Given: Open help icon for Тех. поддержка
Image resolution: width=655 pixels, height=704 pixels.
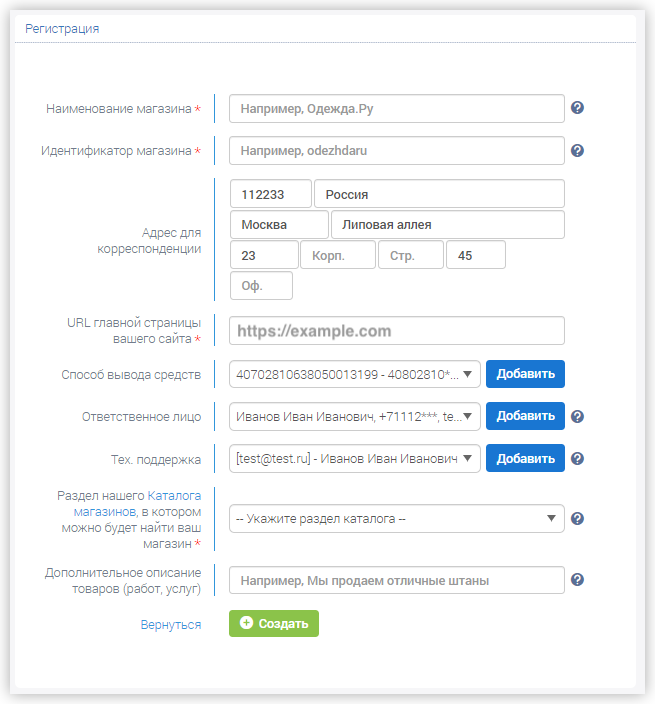Looking at the screenshot, I should click(577, 458).
